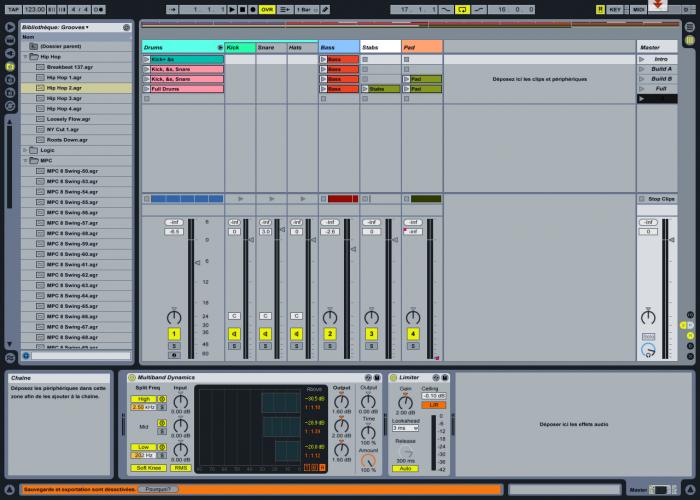Screen dimensions: 700x500
Task: Click the TAP tempo button
Action: pyautogui.click(x=13, y=9)
